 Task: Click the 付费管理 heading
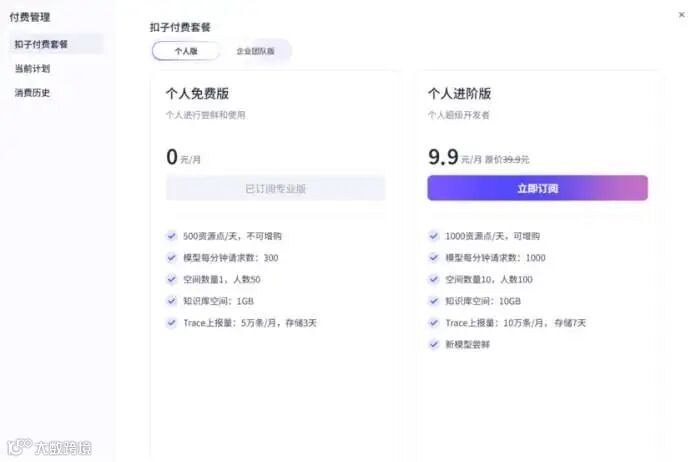[x=30, y=17]
